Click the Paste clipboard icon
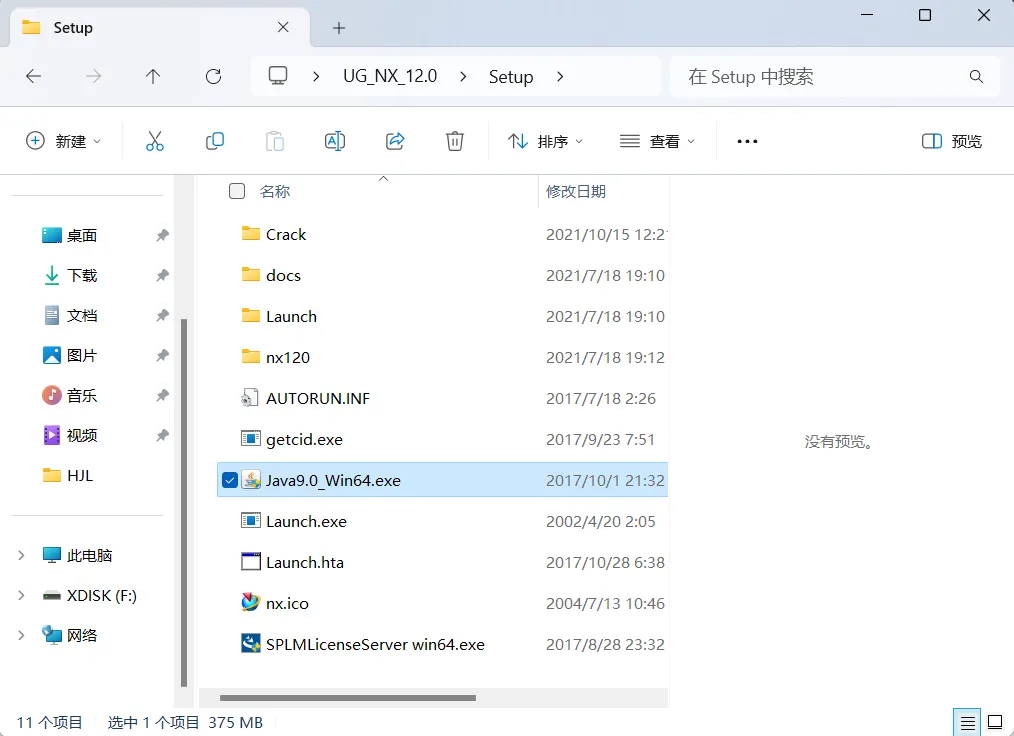Viewport: 1014px width, 736px height. [x=275, y=141]
